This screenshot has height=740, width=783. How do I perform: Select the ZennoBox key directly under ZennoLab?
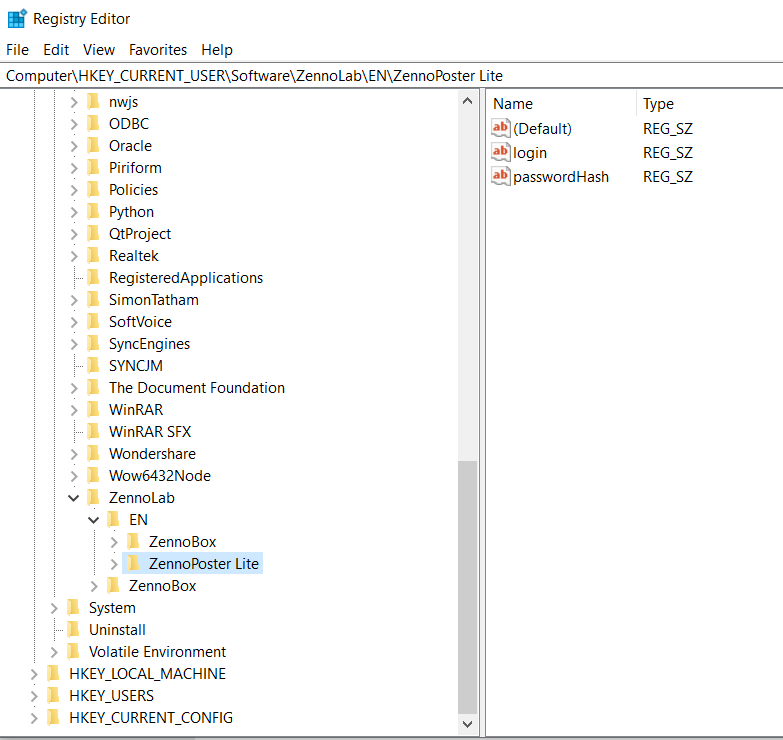[162, 586]
